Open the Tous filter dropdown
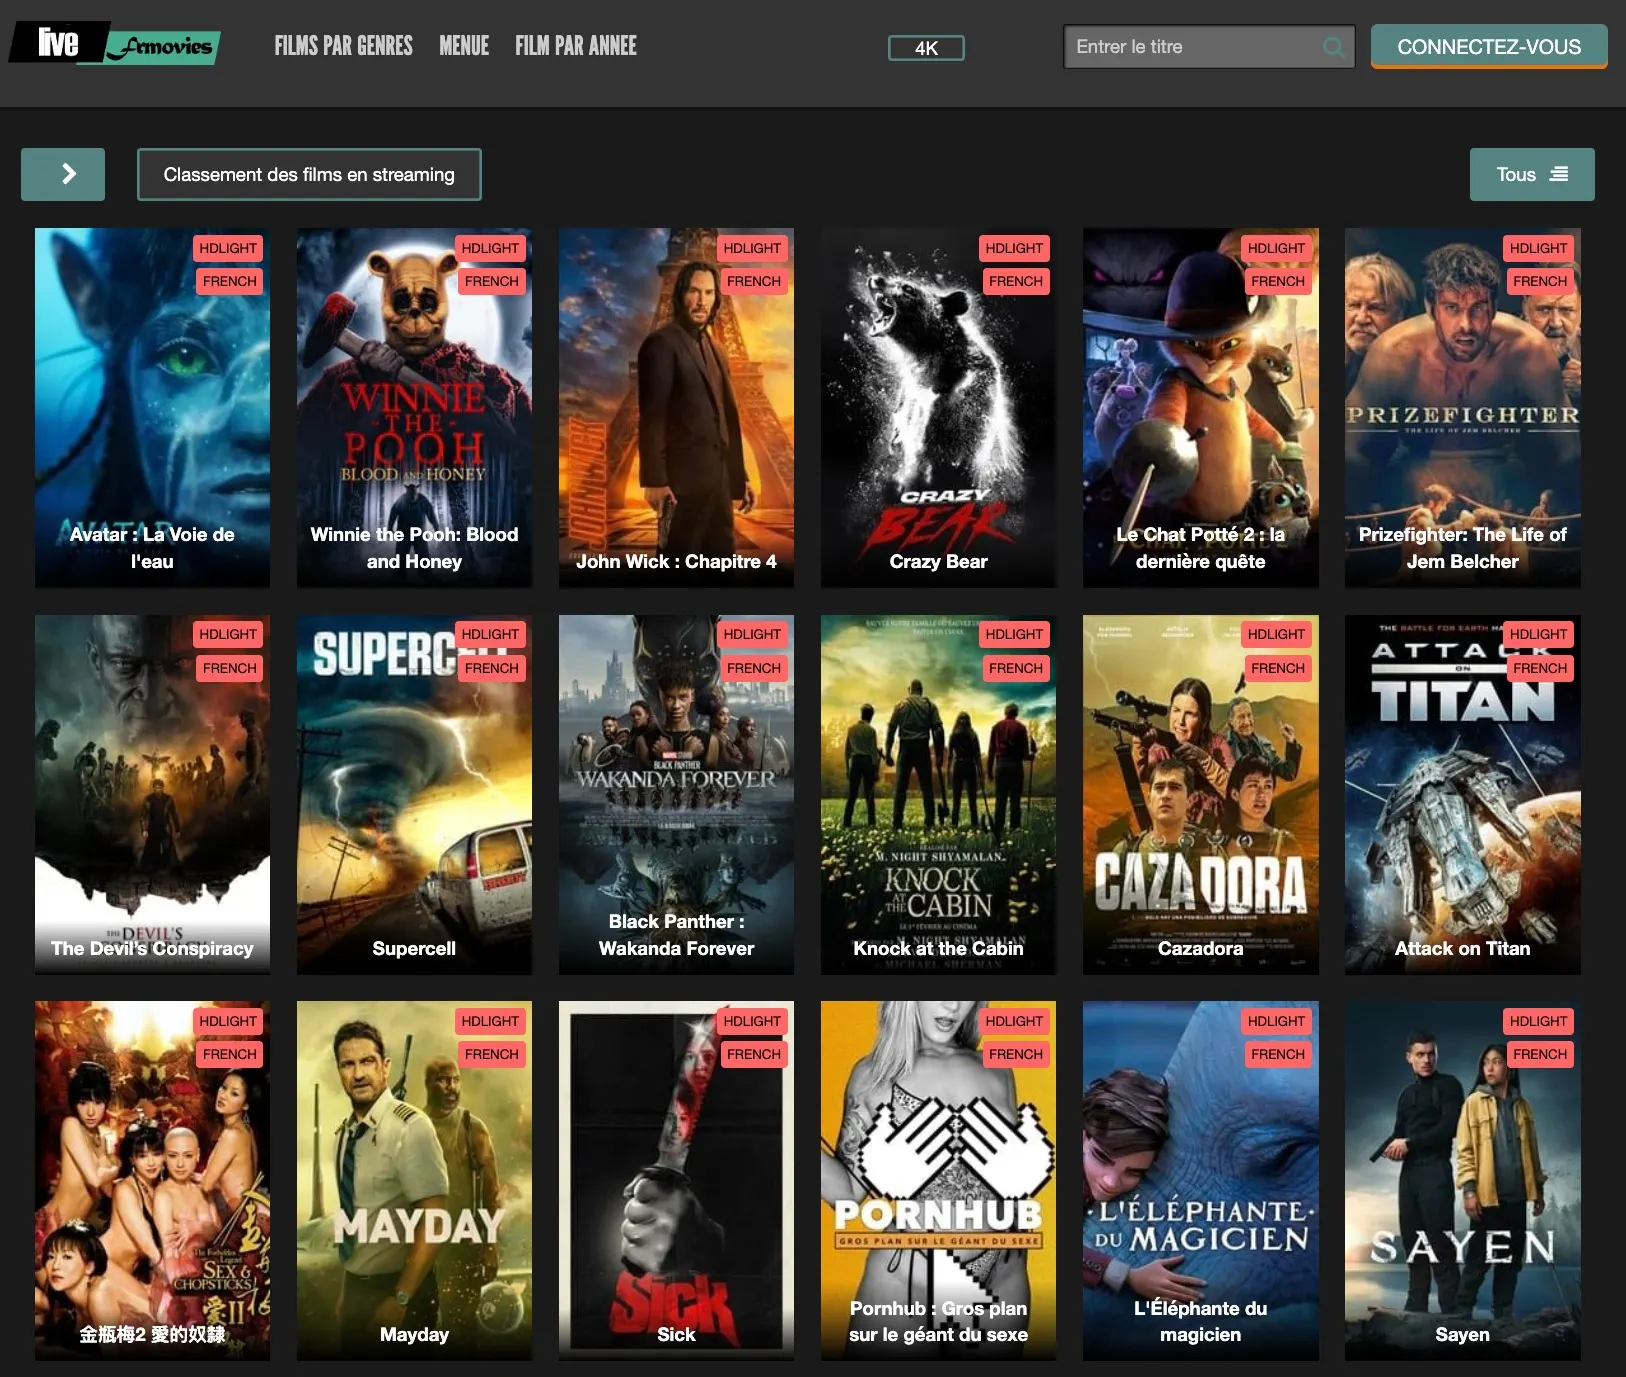The image size is (1626, 1377). (1532, 174)
